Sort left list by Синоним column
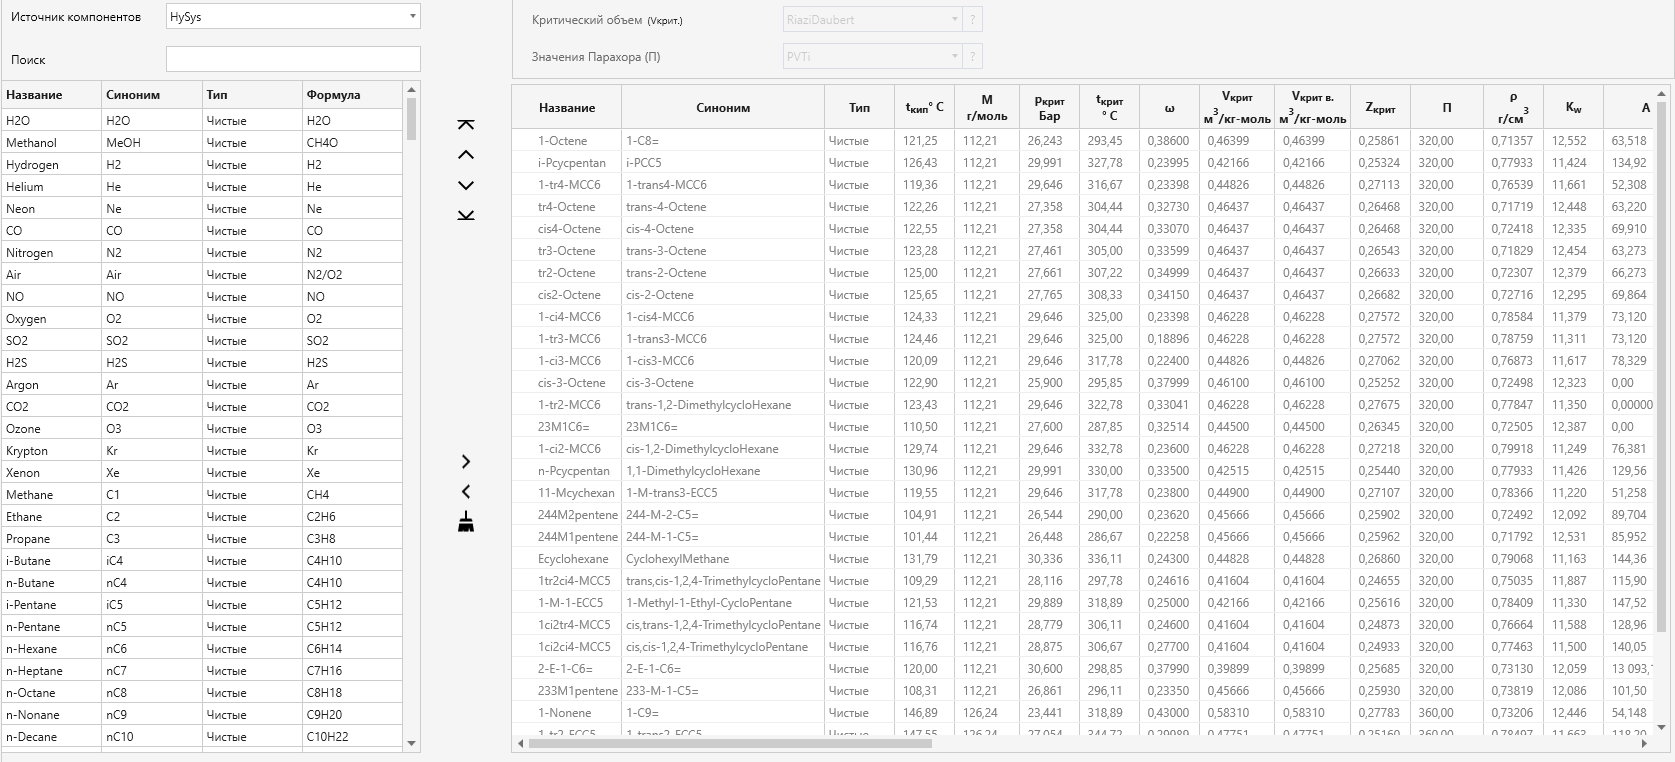 pos(151,95)
